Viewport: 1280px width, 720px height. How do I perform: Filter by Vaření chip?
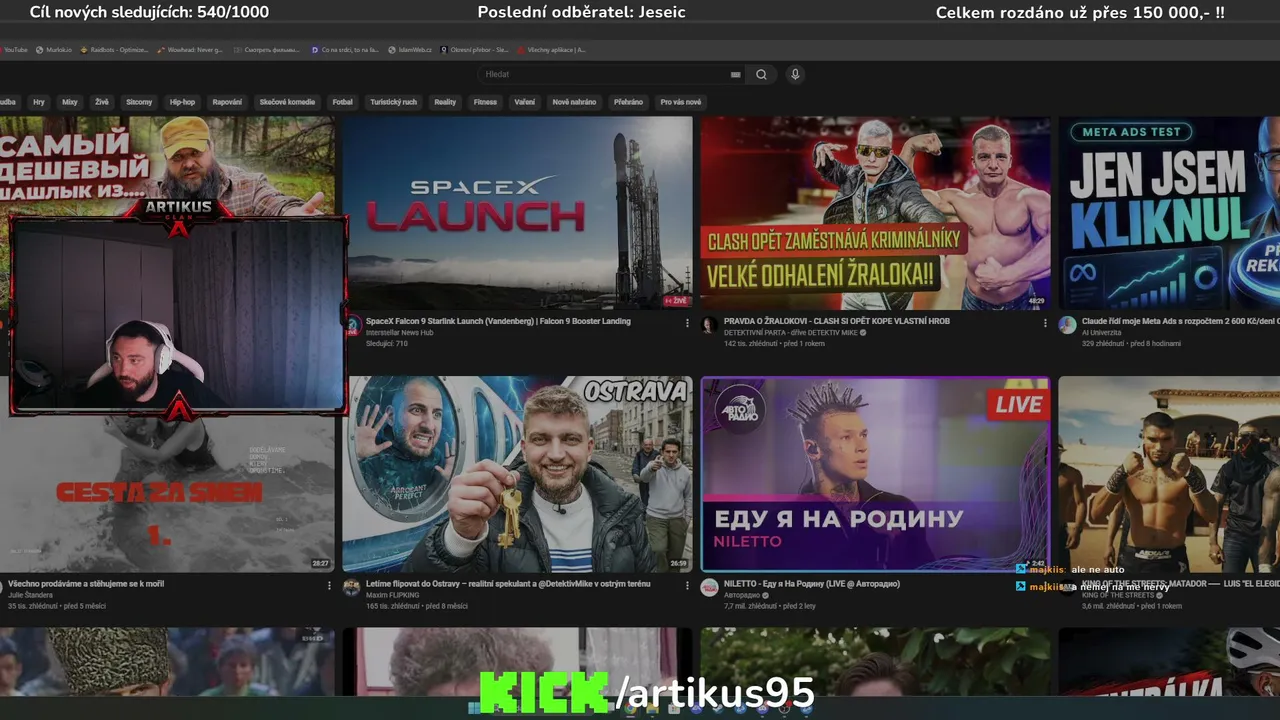(525, 102)
